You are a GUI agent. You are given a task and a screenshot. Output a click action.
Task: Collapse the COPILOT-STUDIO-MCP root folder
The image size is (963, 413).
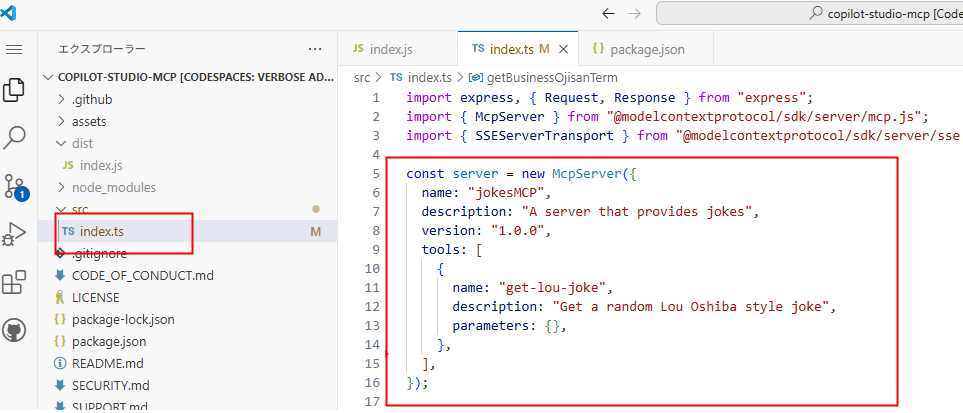(188, 77)
